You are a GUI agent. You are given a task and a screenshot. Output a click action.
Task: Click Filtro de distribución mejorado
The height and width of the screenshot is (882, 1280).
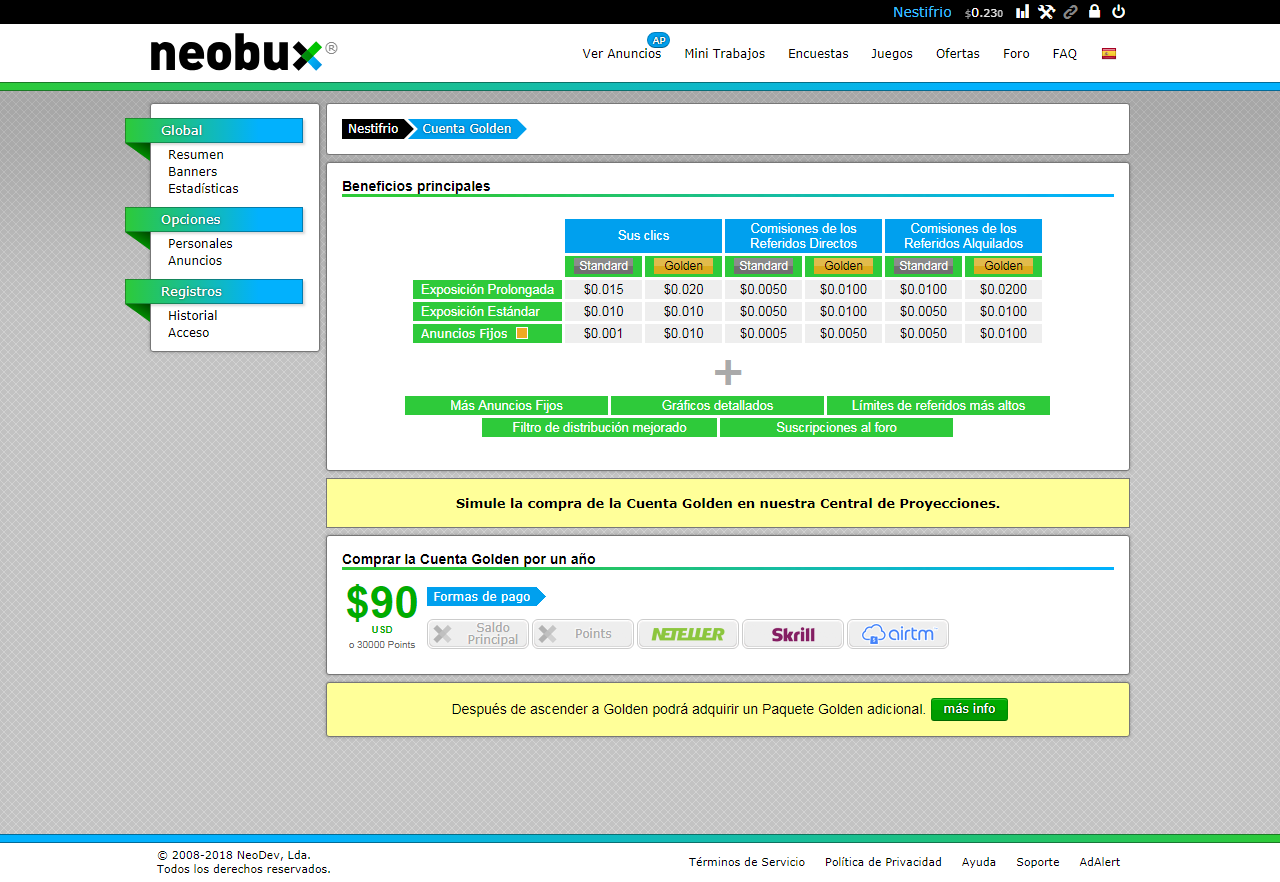coord(599,428)
